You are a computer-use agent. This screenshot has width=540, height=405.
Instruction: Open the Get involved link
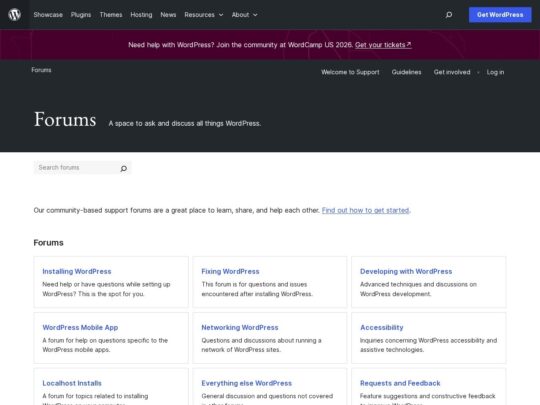(452, 72)
